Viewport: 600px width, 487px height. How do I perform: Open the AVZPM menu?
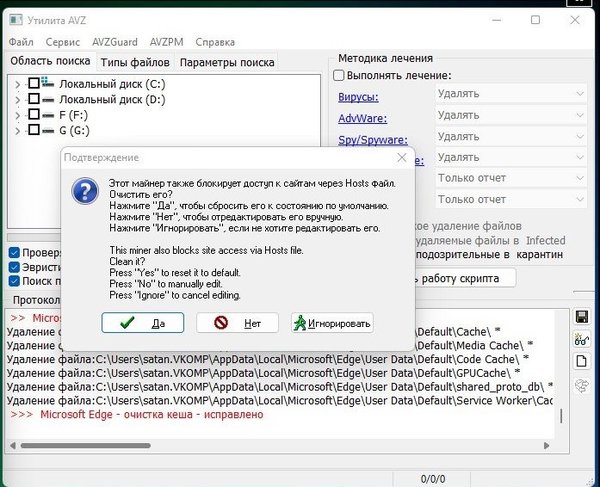[x=166, y=42]
